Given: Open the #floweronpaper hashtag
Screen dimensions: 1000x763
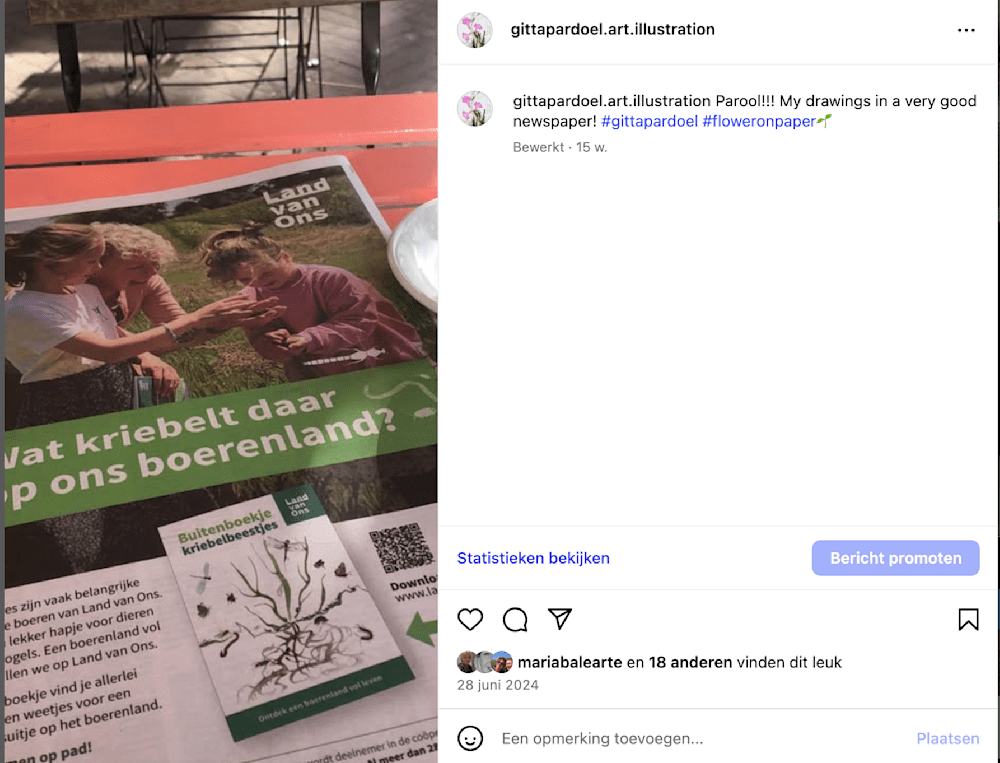Looking at the screenshot, I should tap(759, 121).
